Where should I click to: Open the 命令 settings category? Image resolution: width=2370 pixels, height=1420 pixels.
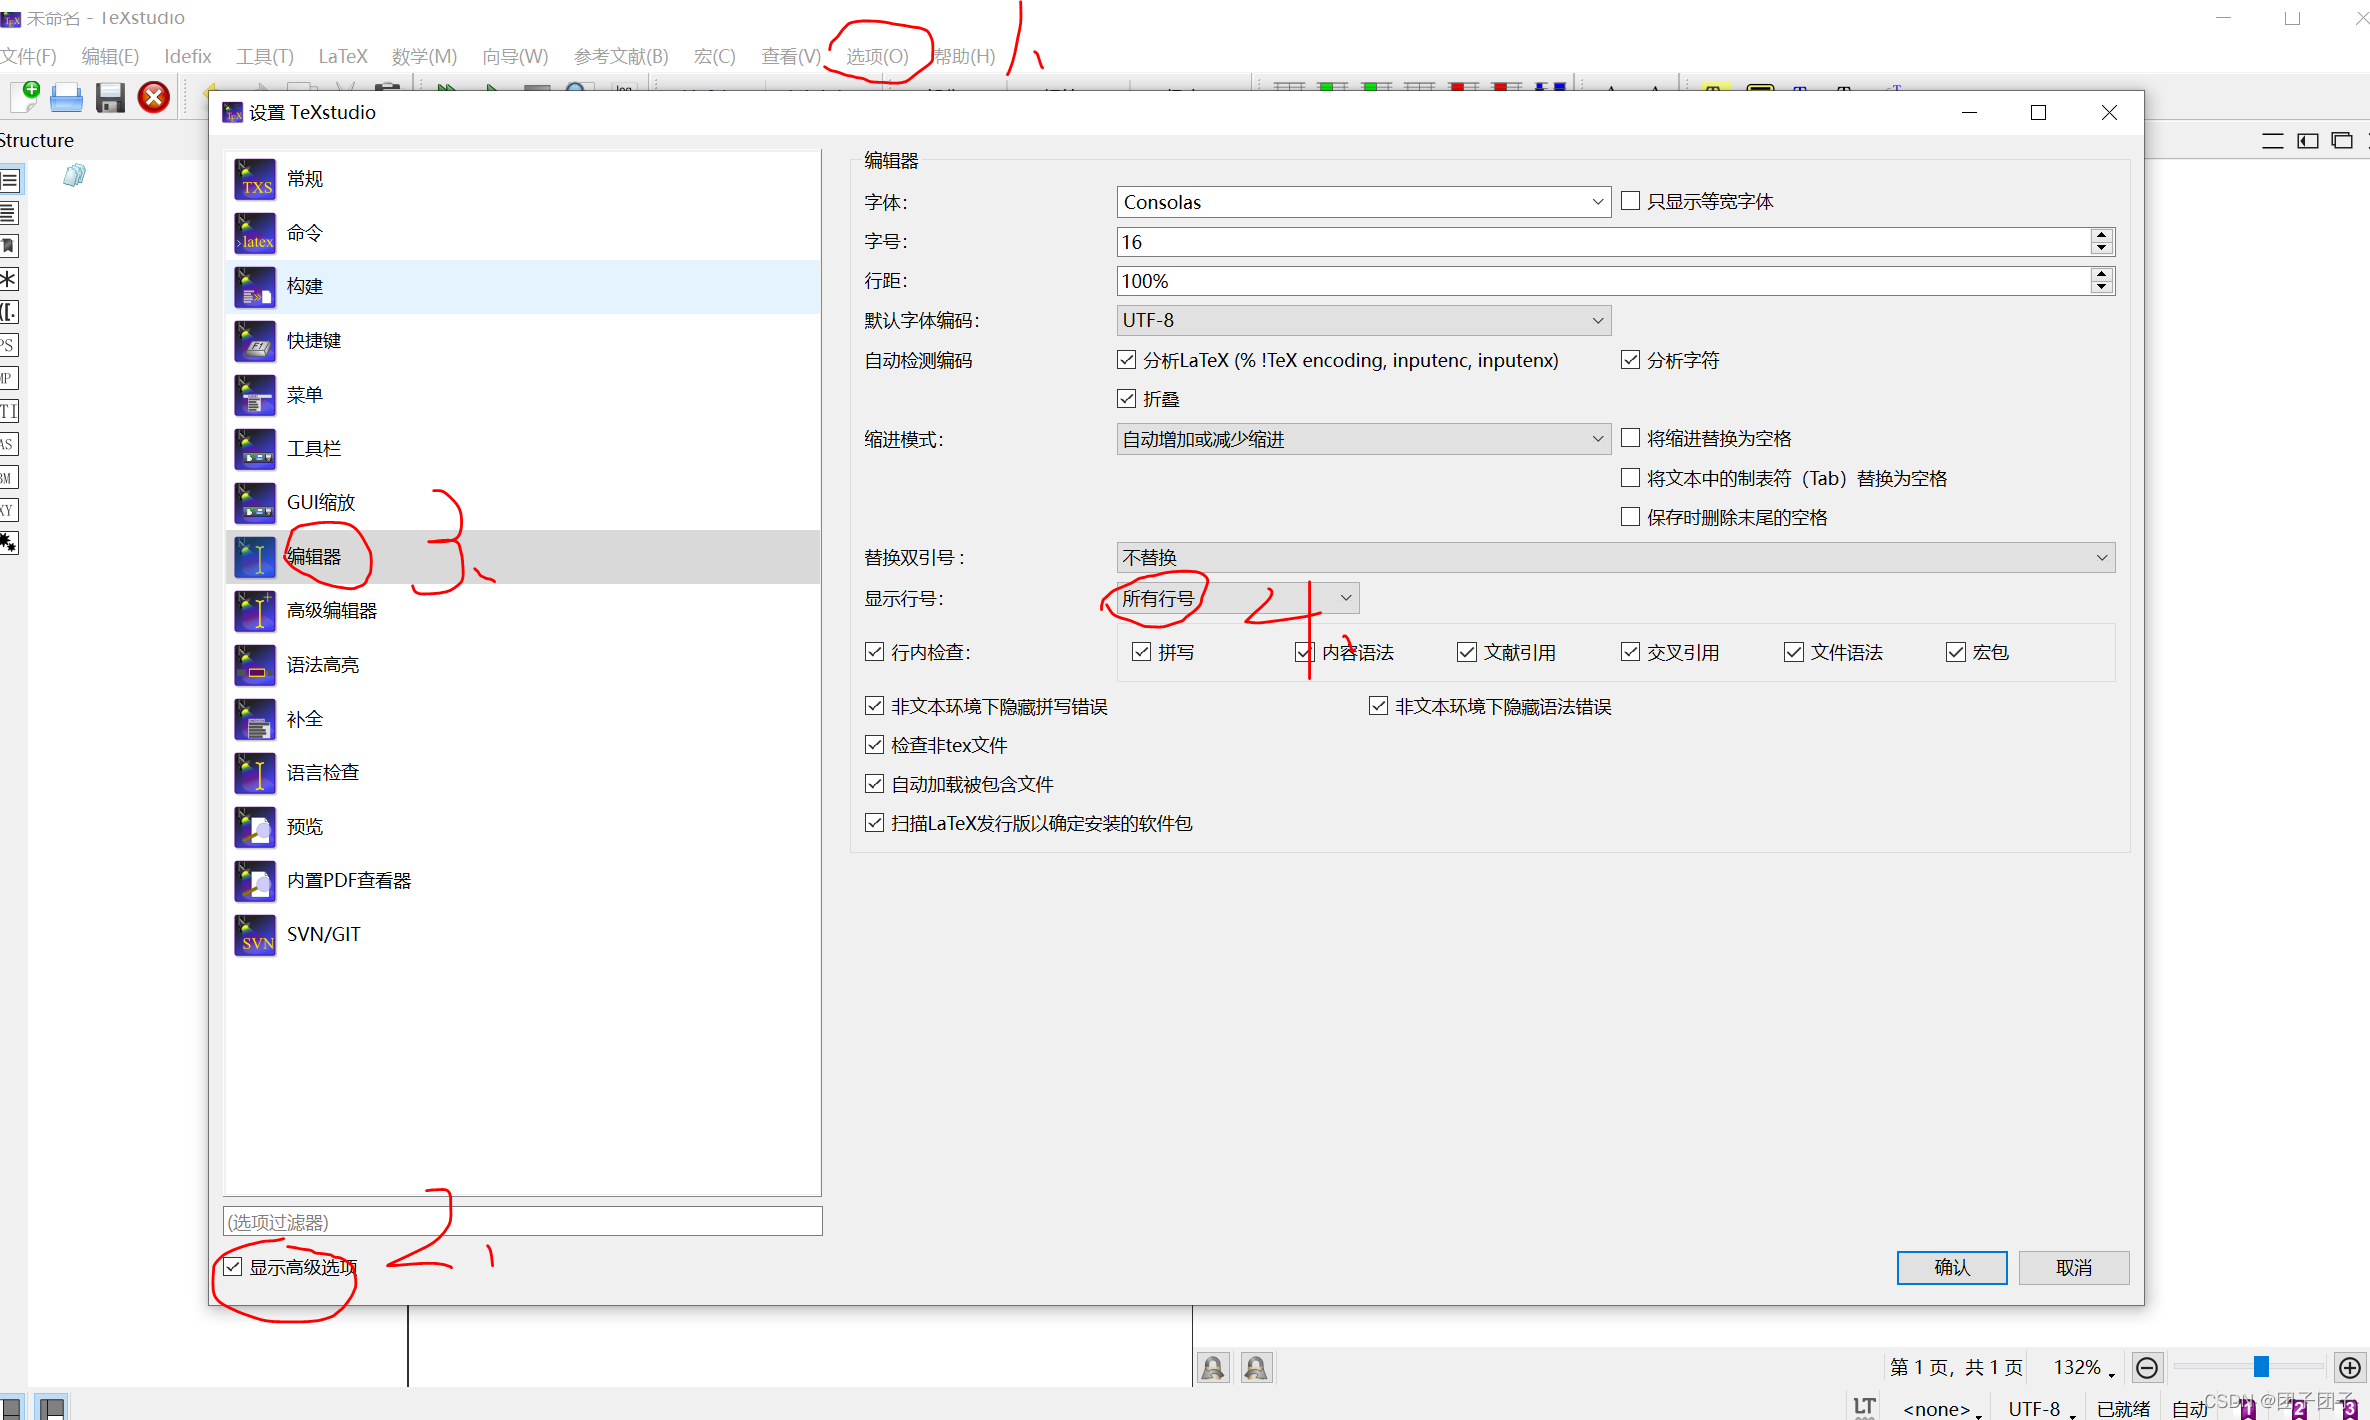pyautogui.click(x=522, y=233)
